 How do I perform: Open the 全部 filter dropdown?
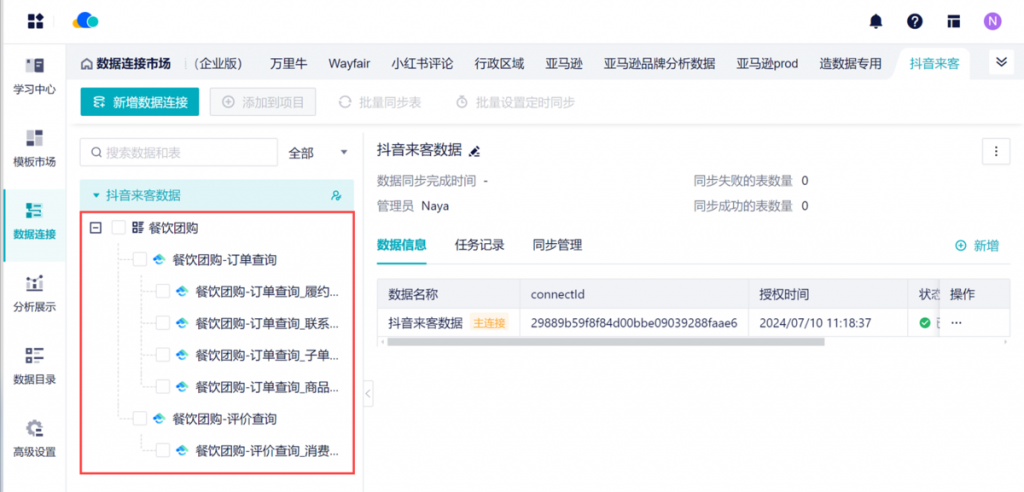[318, 152]
